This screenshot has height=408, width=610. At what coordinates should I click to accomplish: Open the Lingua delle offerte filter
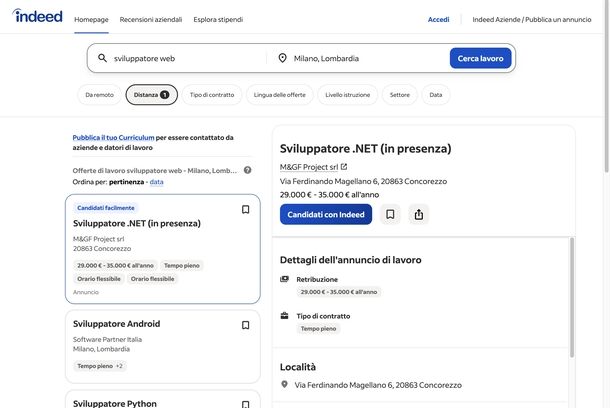click(x=280, y=95)
